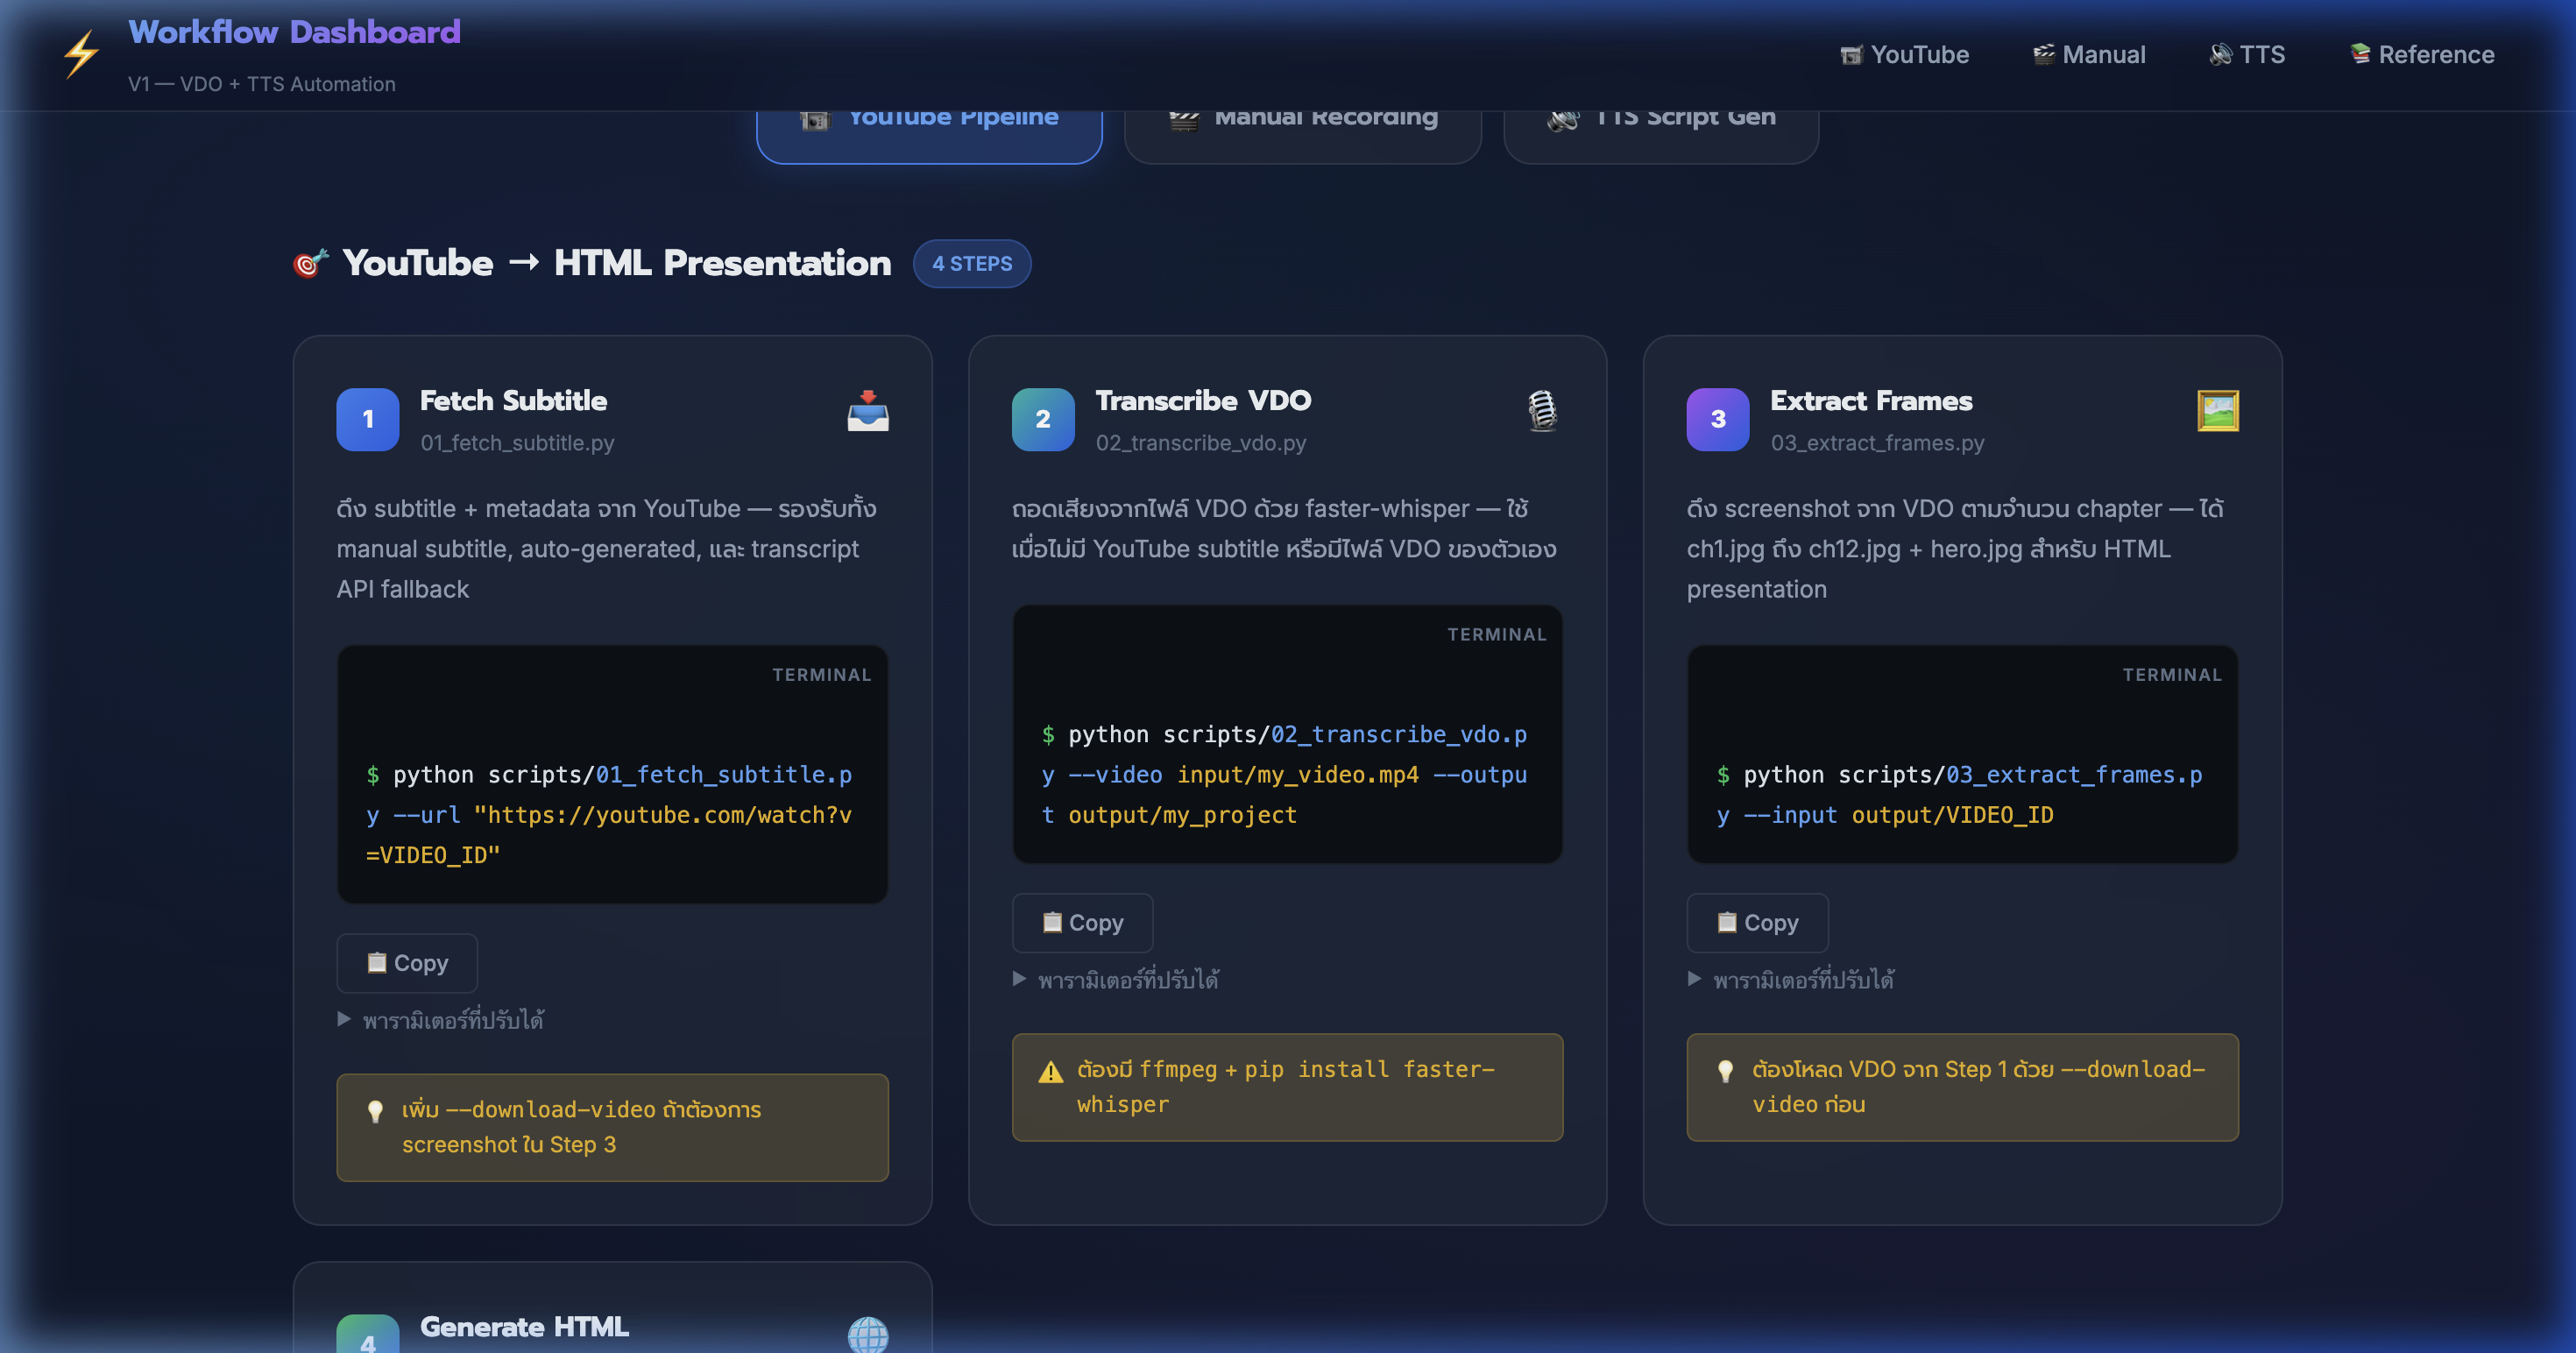Screen dimensions: 2576x1353
Task: Click the Workflow Dashboard title
Action: [x=294, y=32]
